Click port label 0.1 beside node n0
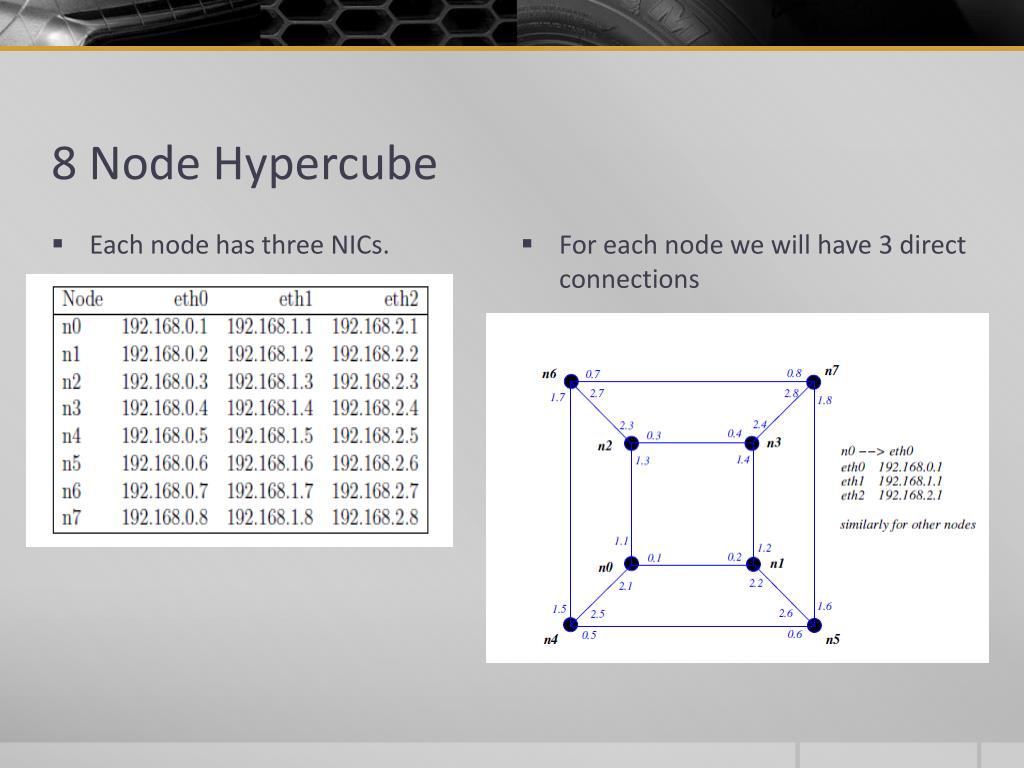The width and height of the screenshot is (1024, 768). pyautogui.click(x=654, y=558)
